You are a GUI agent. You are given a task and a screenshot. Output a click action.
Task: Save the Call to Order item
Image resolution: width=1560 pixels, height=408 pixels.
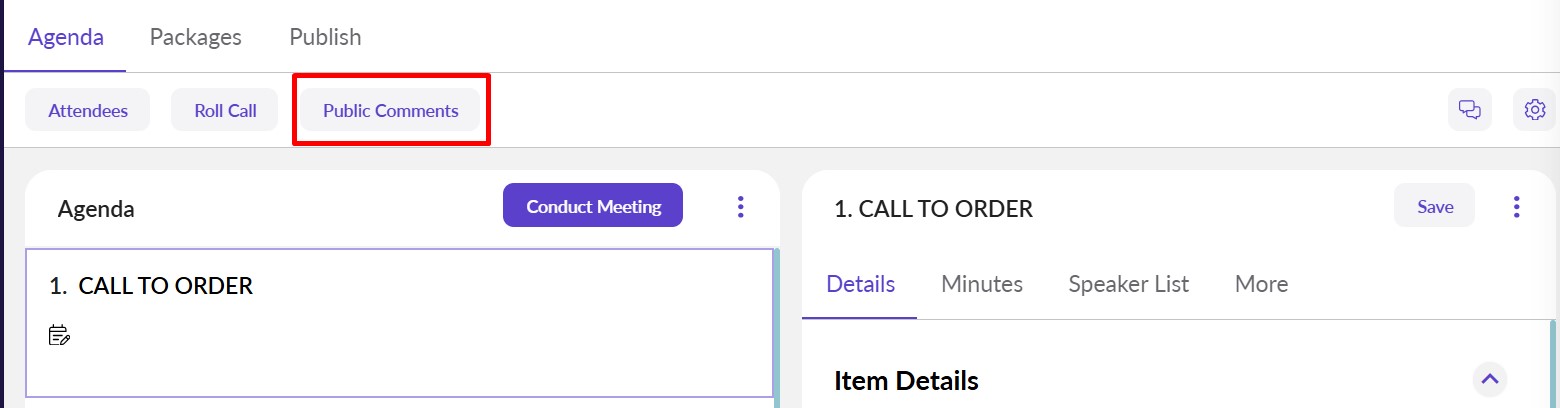(1434, 206)
